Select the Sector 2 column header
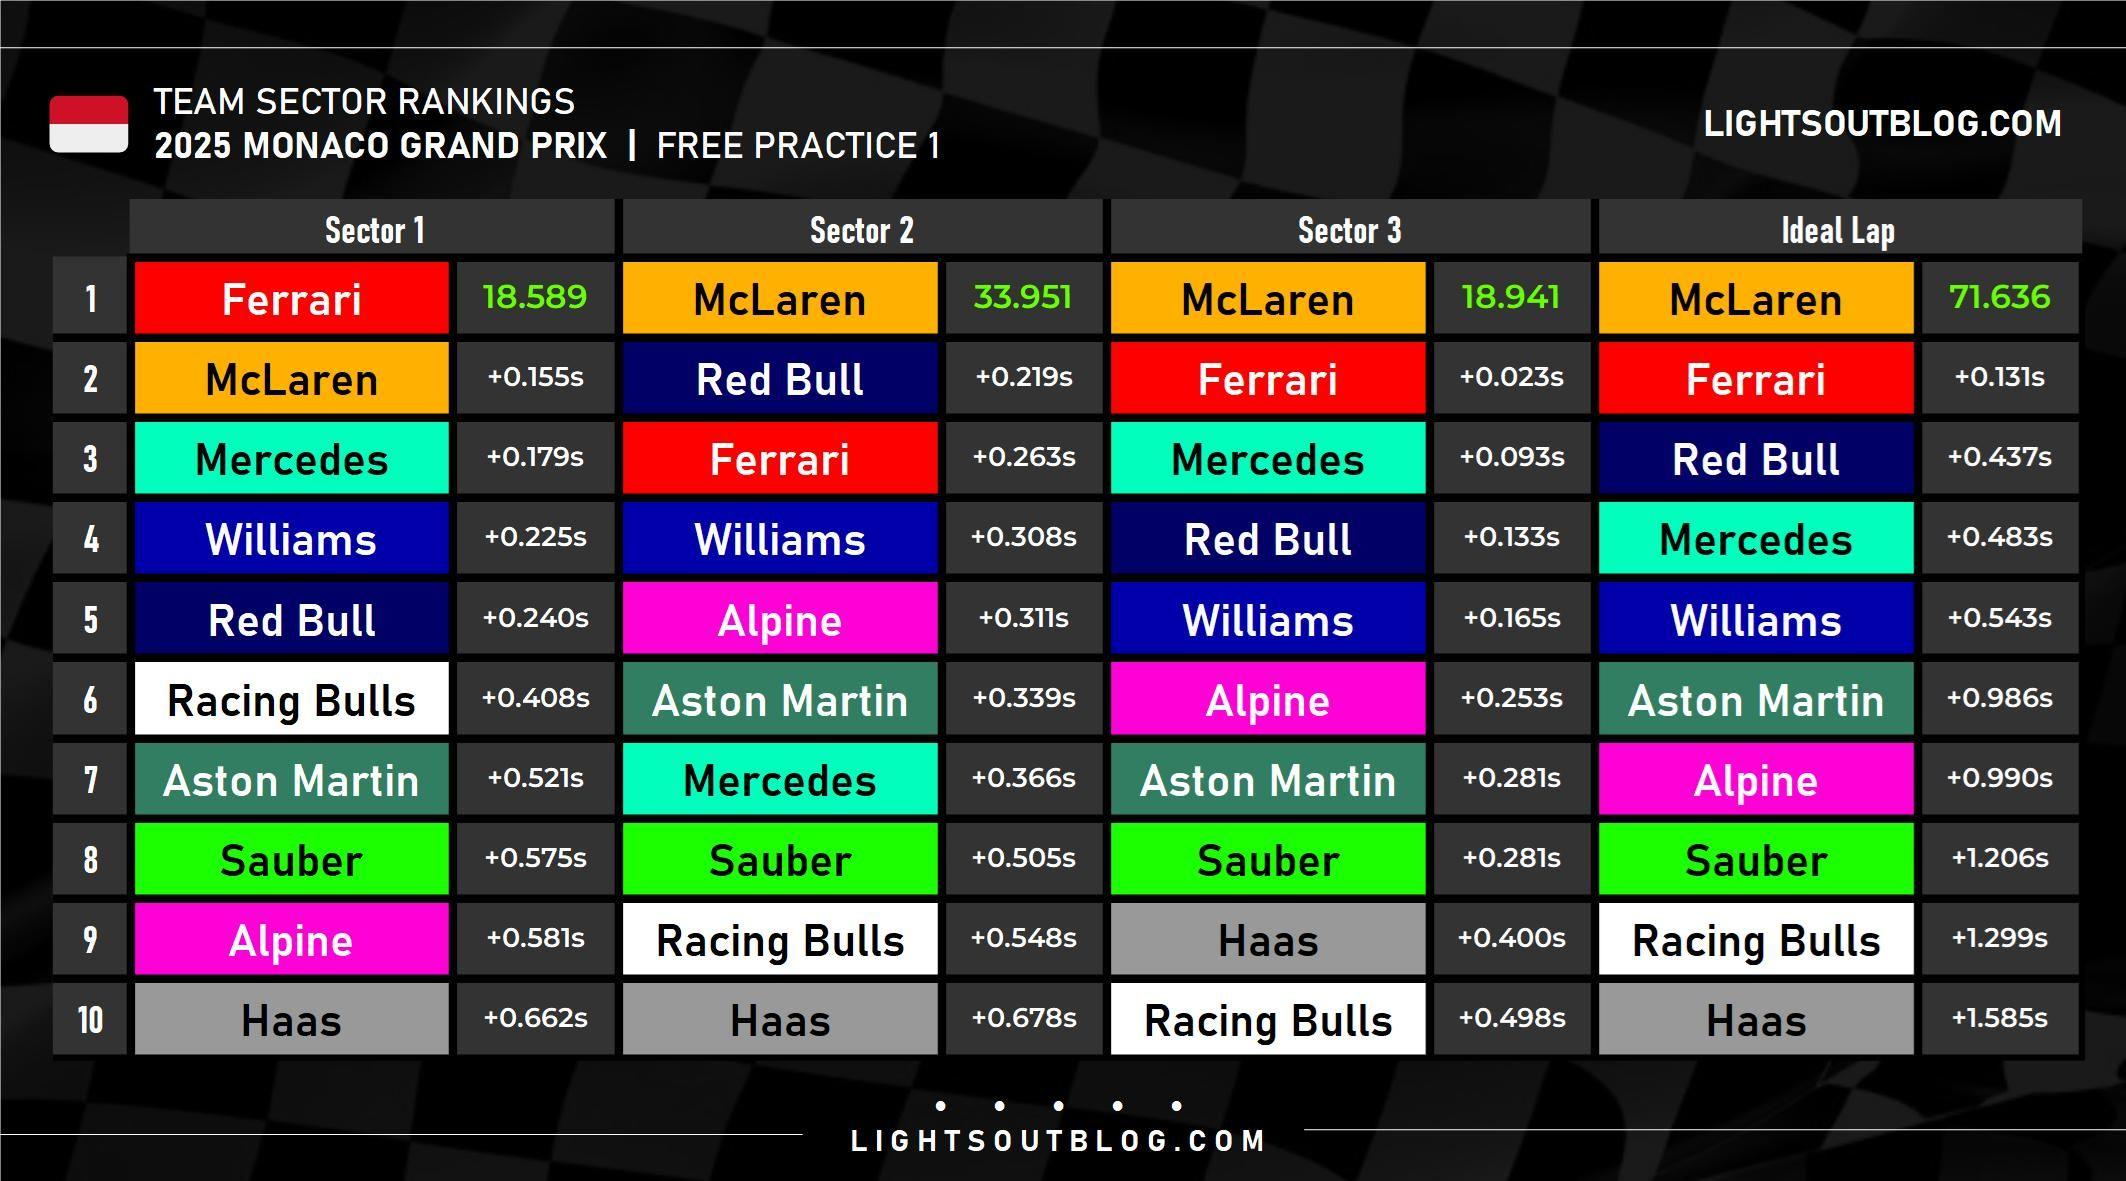 (x=862, y=230)
